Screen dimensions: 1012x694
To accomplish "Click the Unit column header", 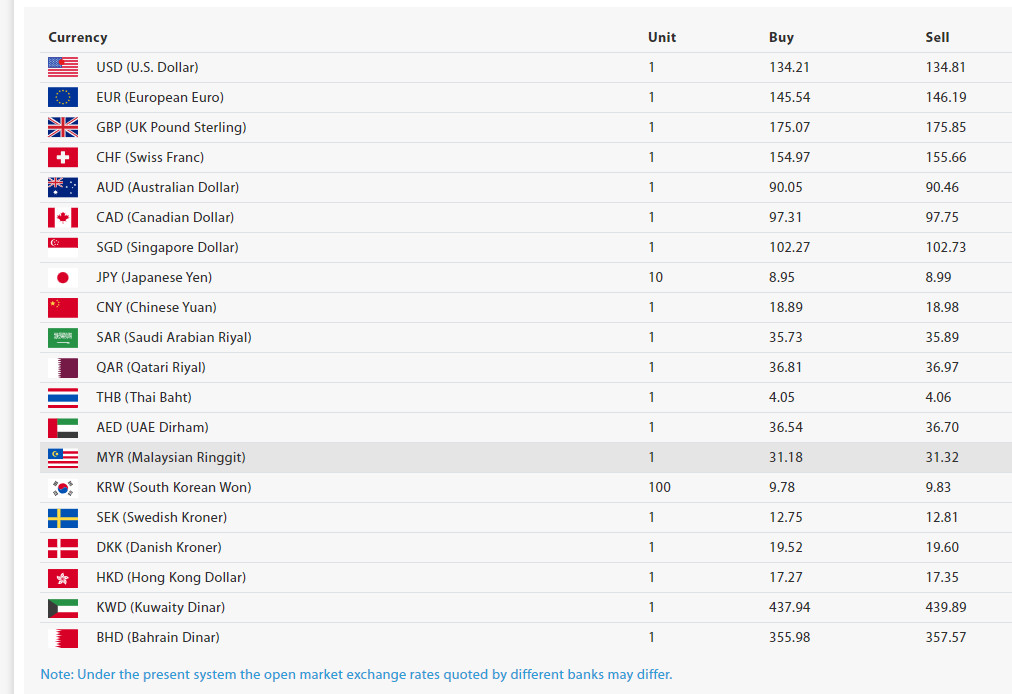I will 662,37.
